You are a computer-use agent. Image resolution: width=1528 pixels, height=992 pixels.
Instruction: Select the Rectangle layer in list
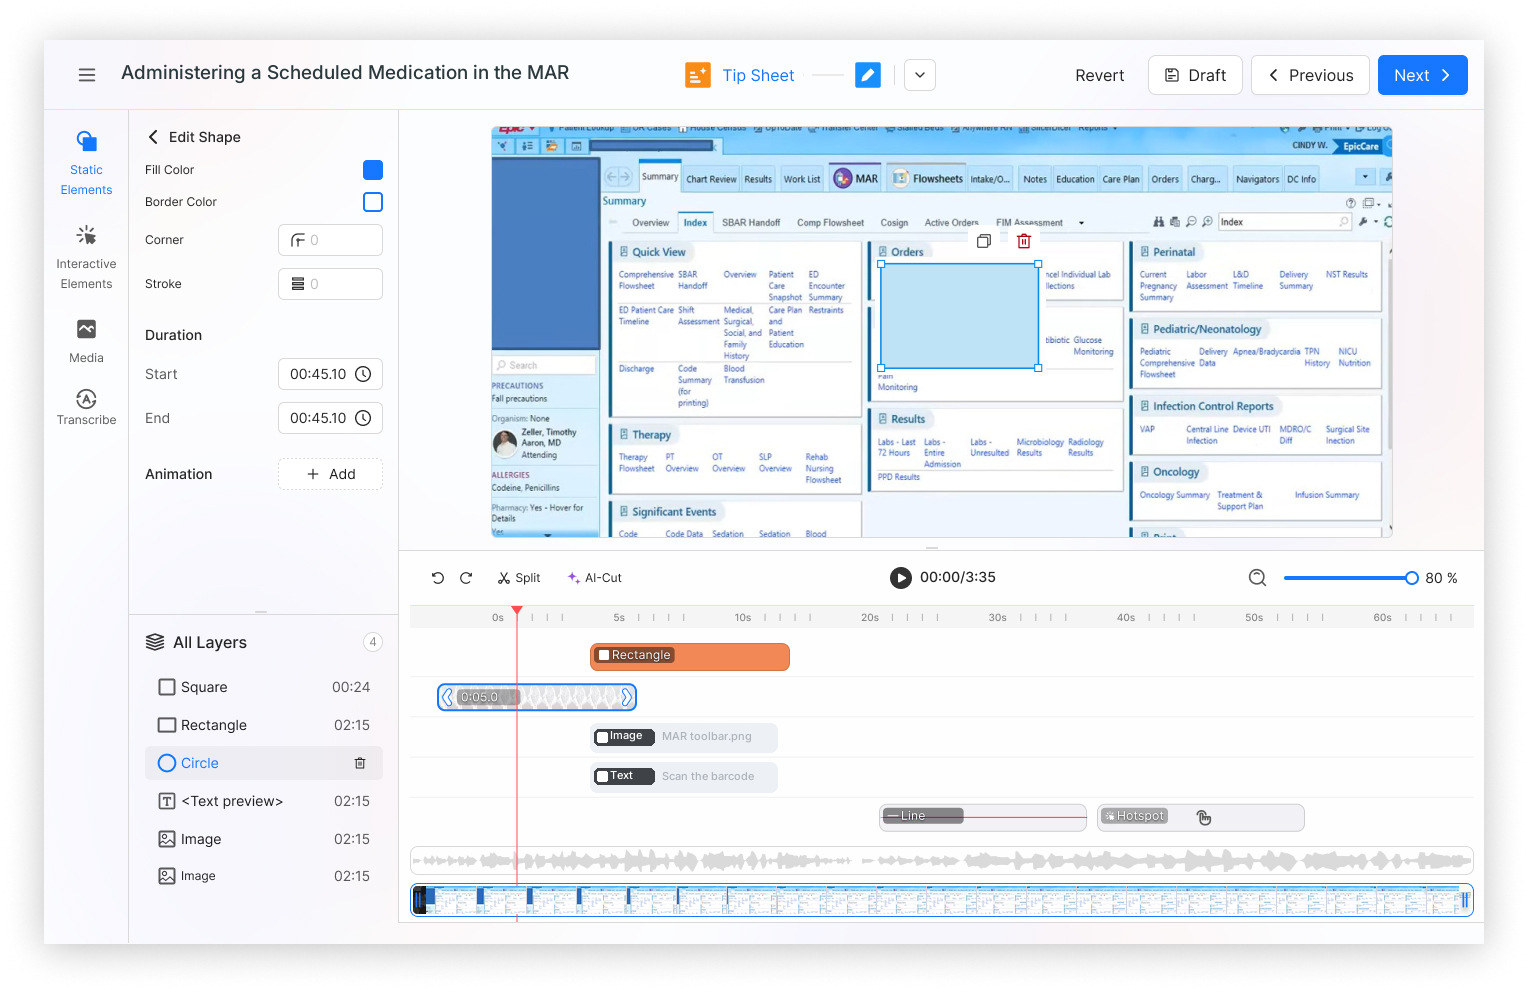(x=264, y=725)
